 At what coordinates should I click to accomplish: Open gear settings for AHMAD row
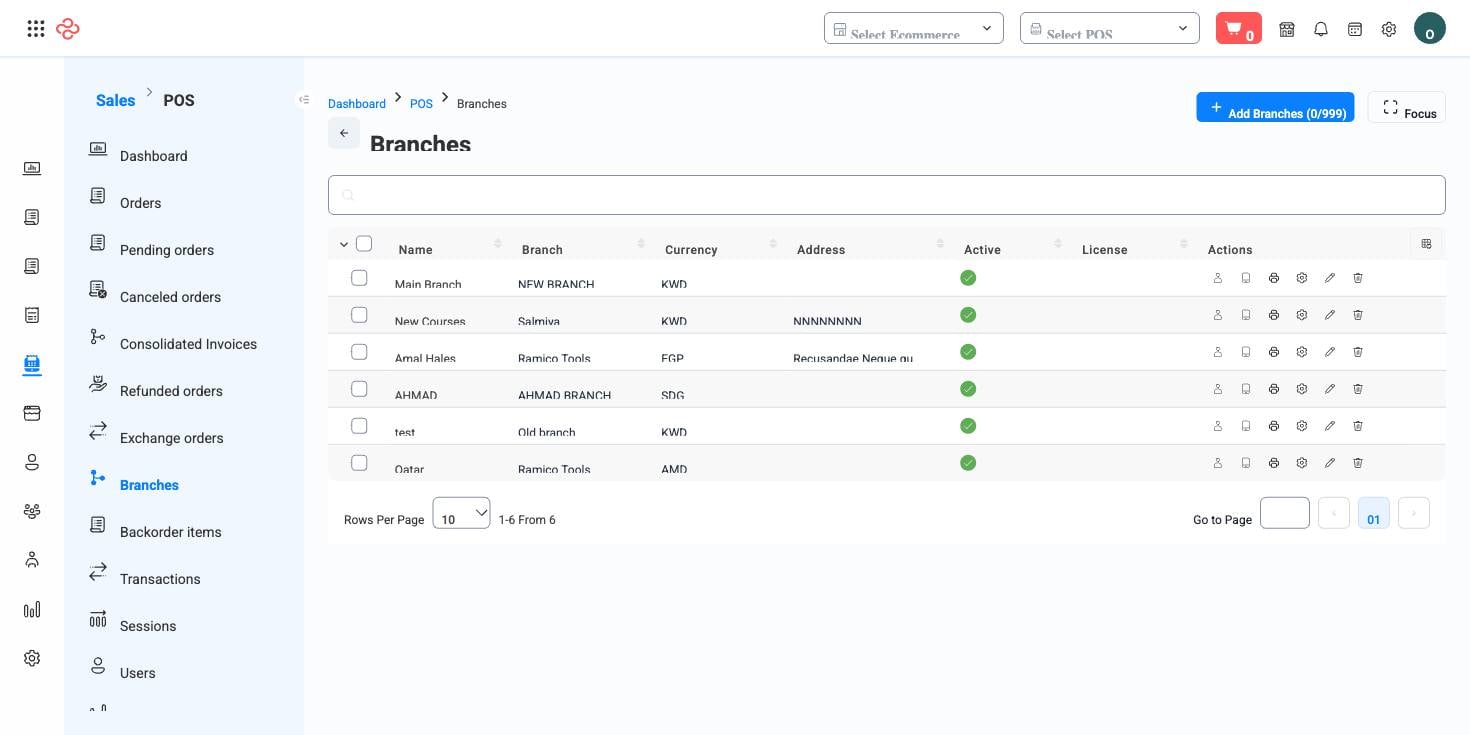pyautogui.click(x=1302, y=389)
